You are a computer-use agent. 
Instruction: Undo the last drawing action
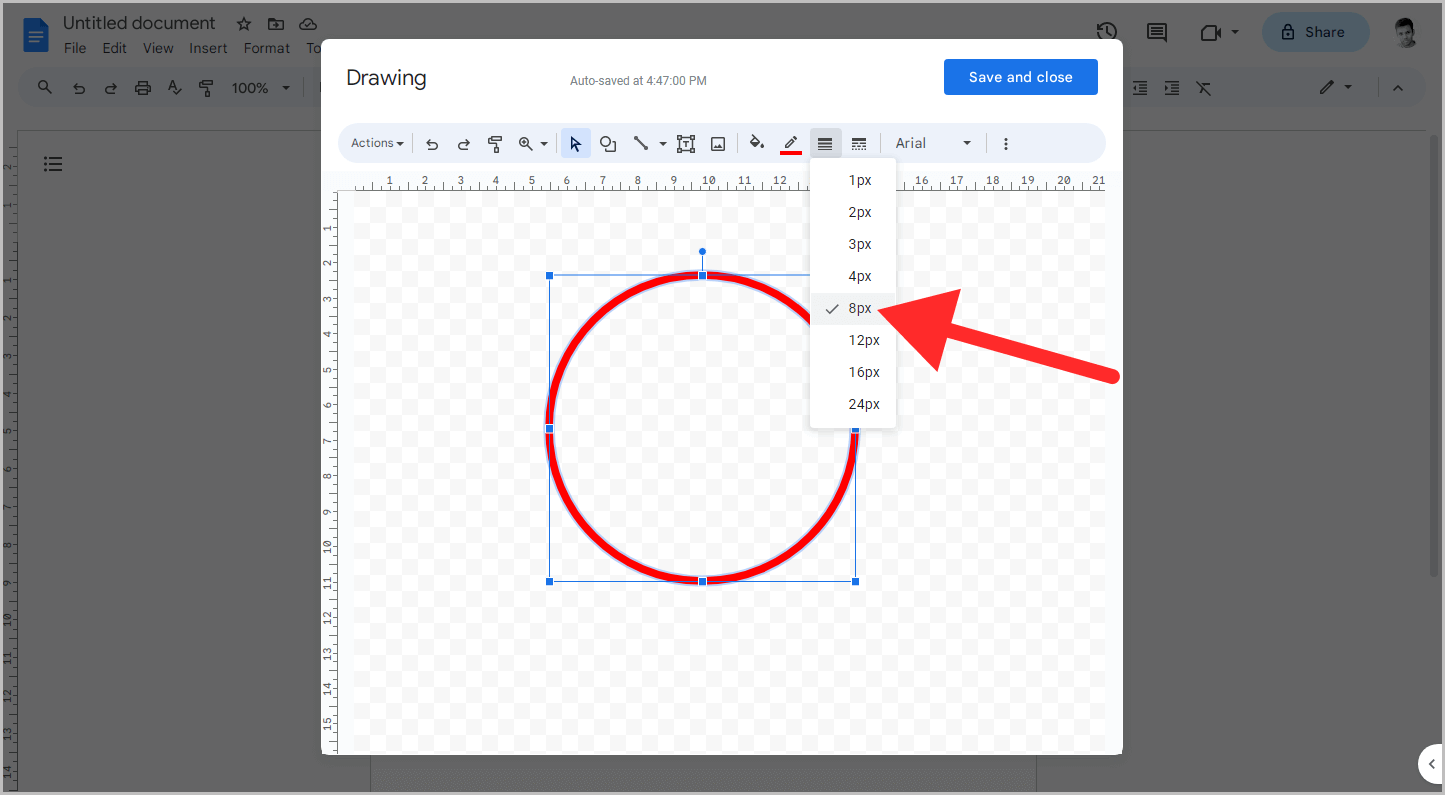[431, 143]
